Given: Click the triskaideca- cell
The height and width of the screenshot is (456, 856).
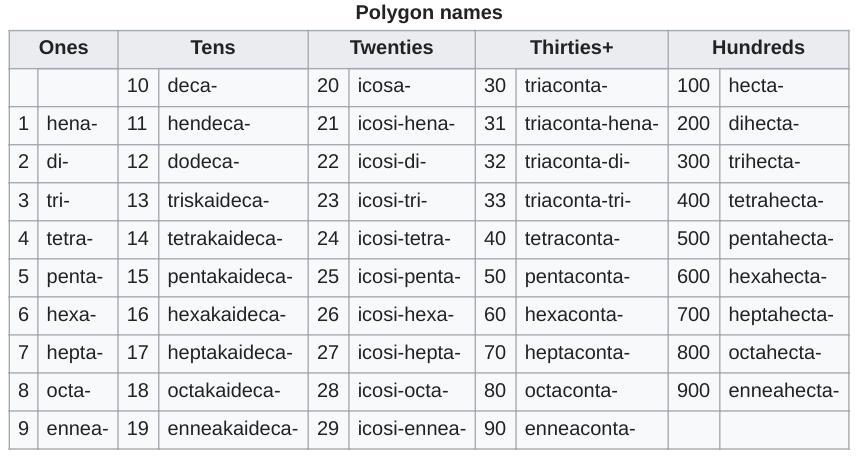Looking at the screenshot, I should click(x=217, y=201).
